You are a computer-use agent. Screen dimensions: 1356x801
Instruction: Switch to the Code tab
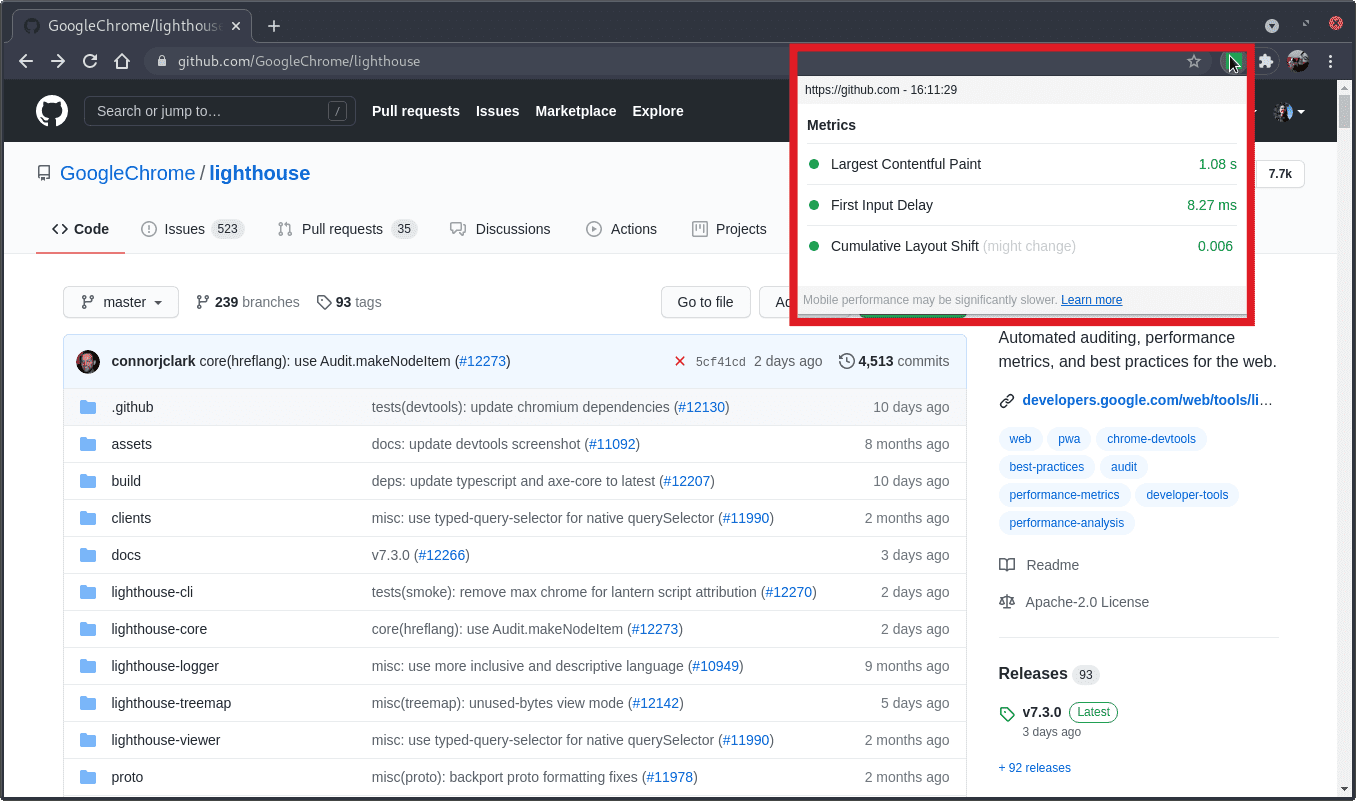tap(80, 229)
